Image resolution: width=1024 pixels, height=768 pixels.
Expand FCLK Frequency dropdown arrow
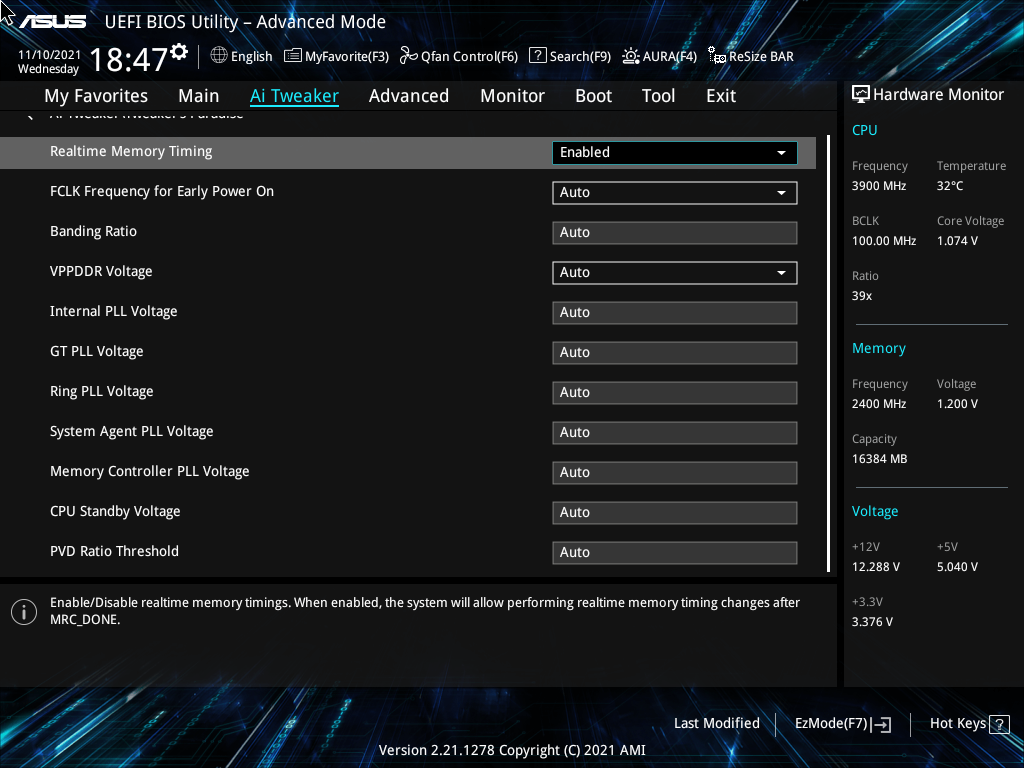pos(781,193)
